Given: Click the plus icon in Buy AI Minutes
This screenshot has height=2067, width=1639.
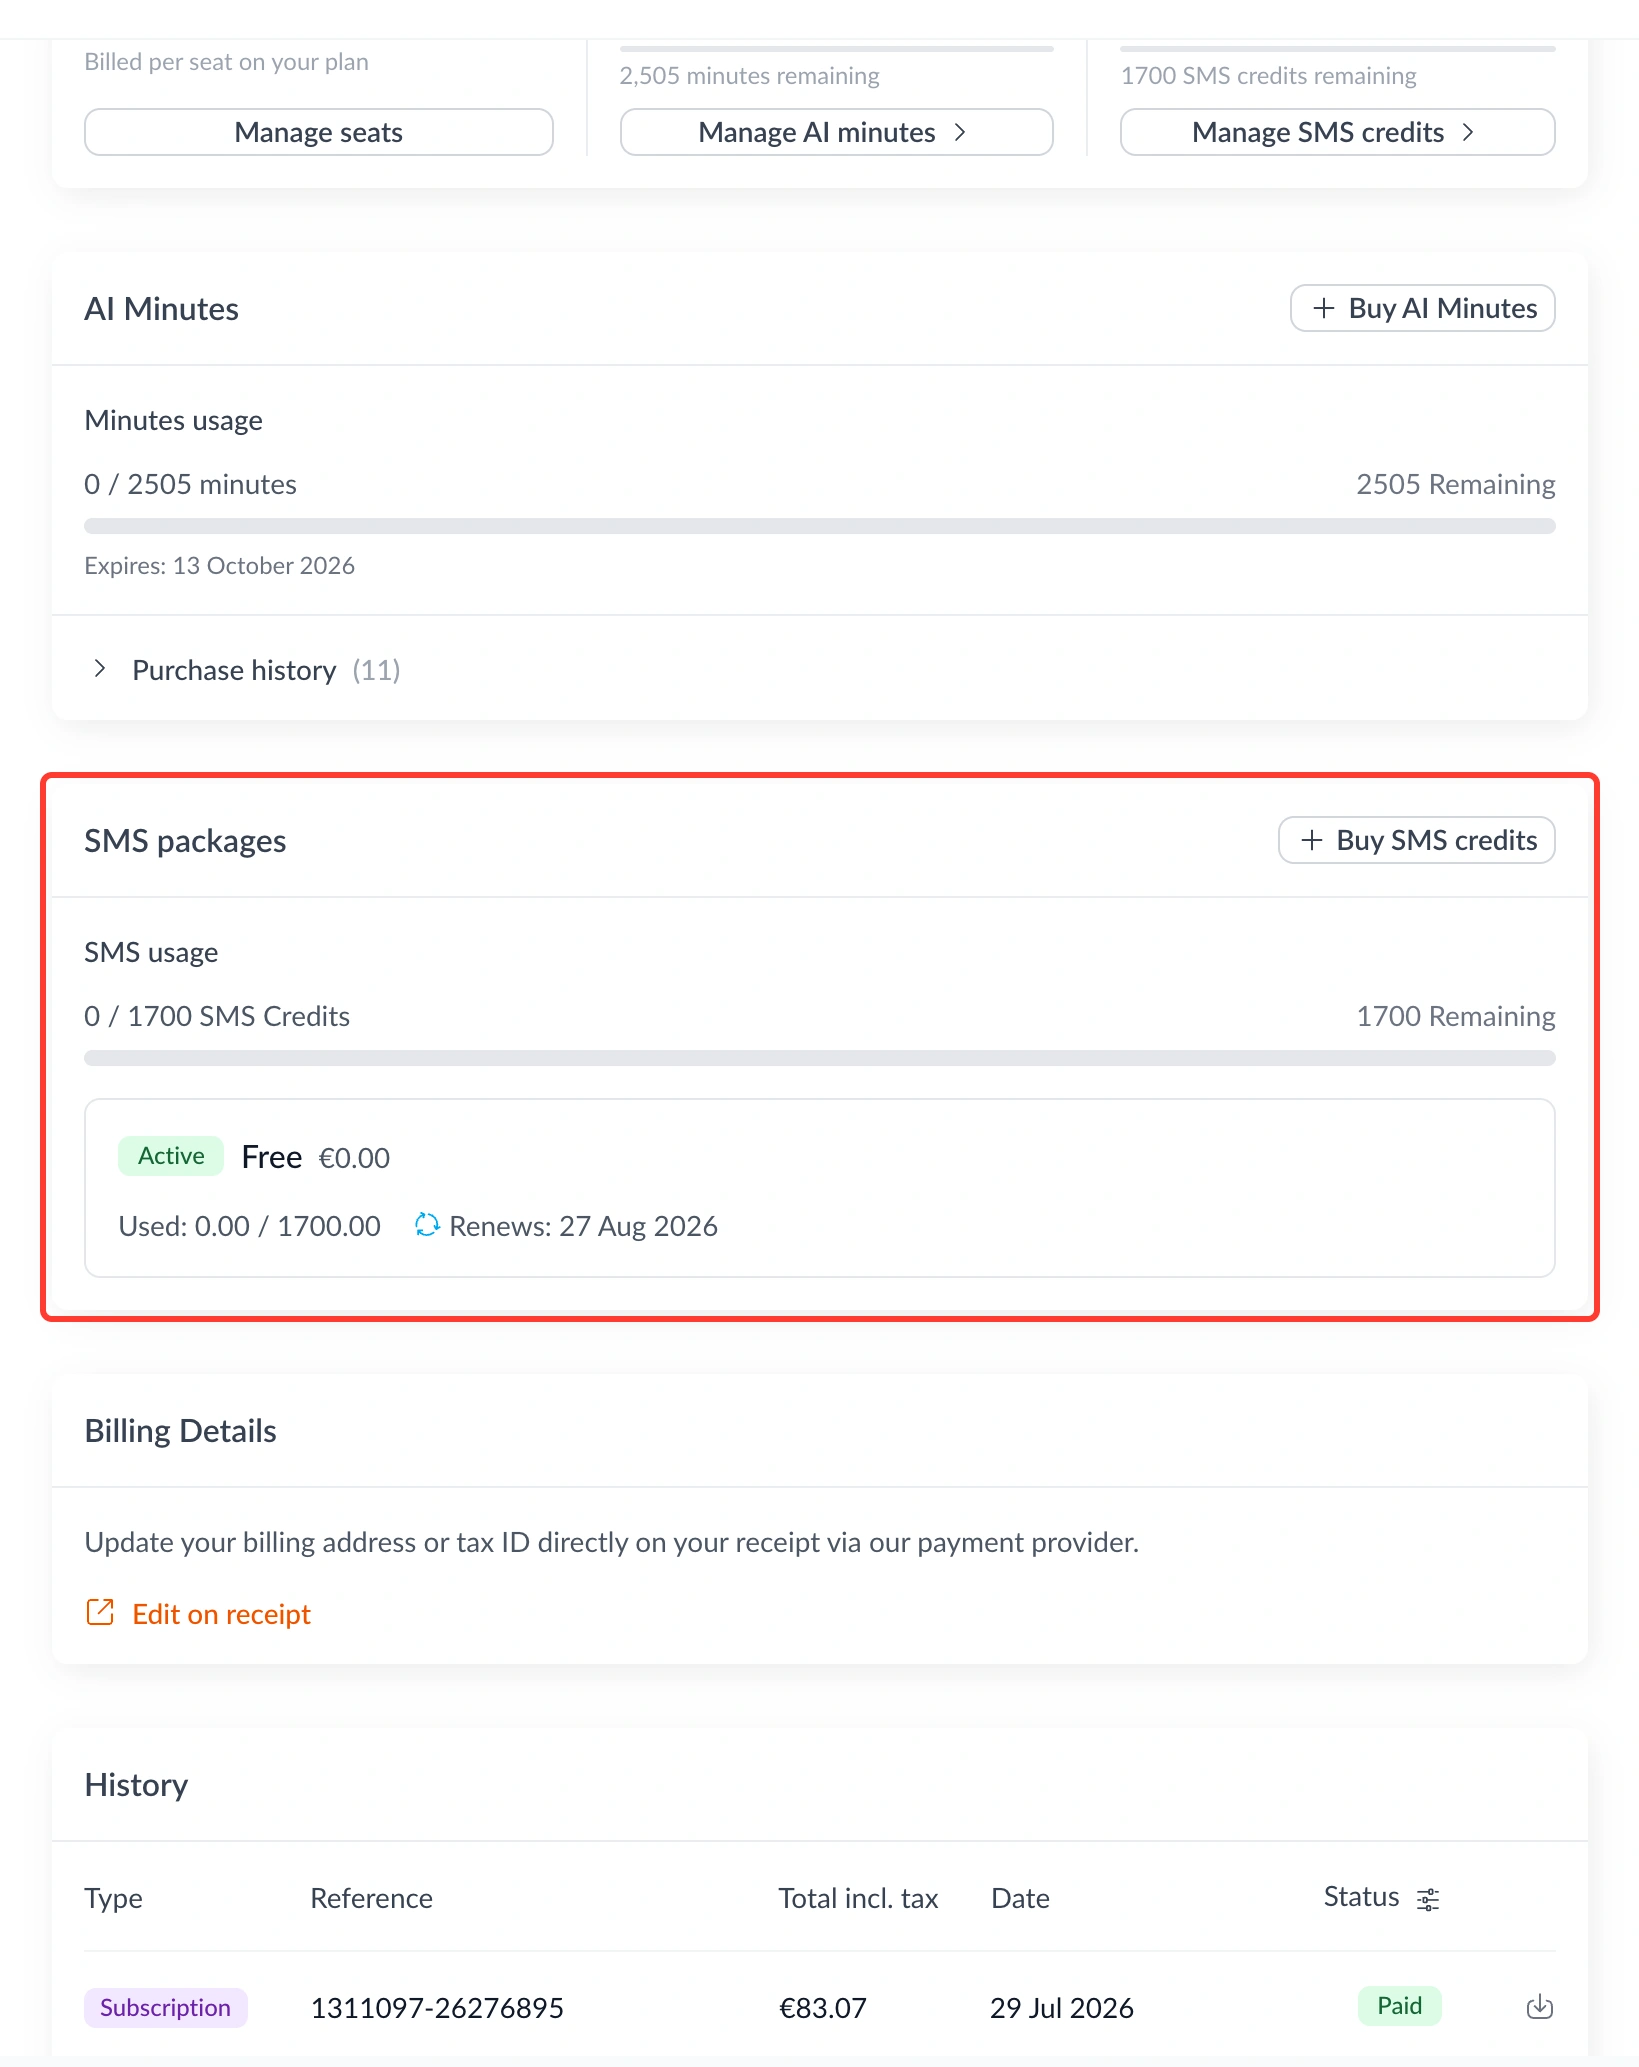Looking at the screenshot, I should 1323,308.
